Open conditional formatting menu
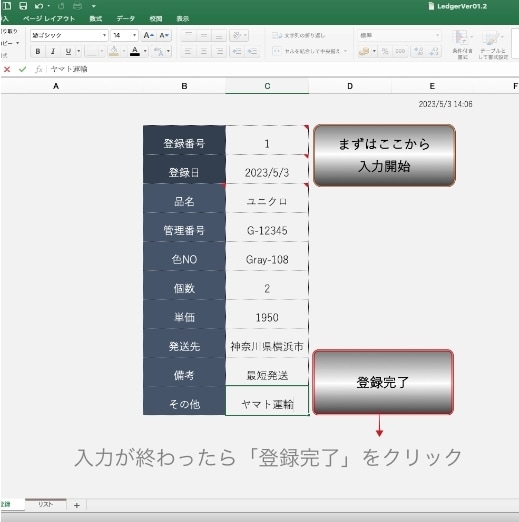The width and height of the screenshot is (519, 522). [x=462, y=44]
